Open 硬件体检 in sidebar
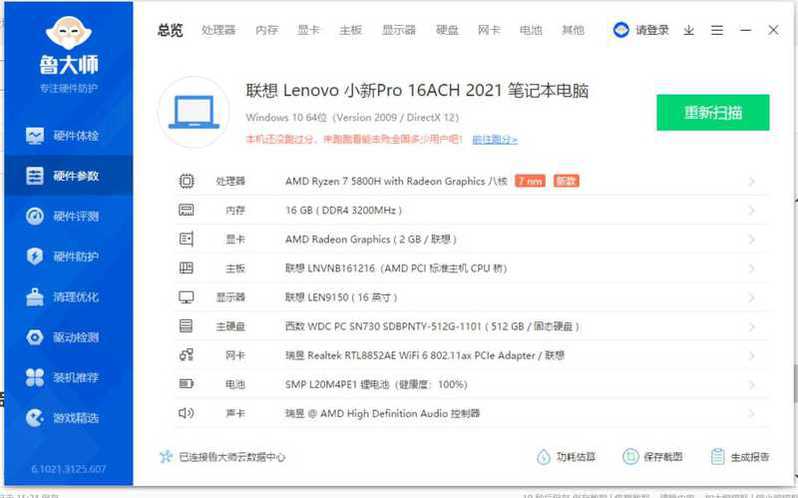Image resolution: width=798 pixels, height=498 pixels. [69, 136]
